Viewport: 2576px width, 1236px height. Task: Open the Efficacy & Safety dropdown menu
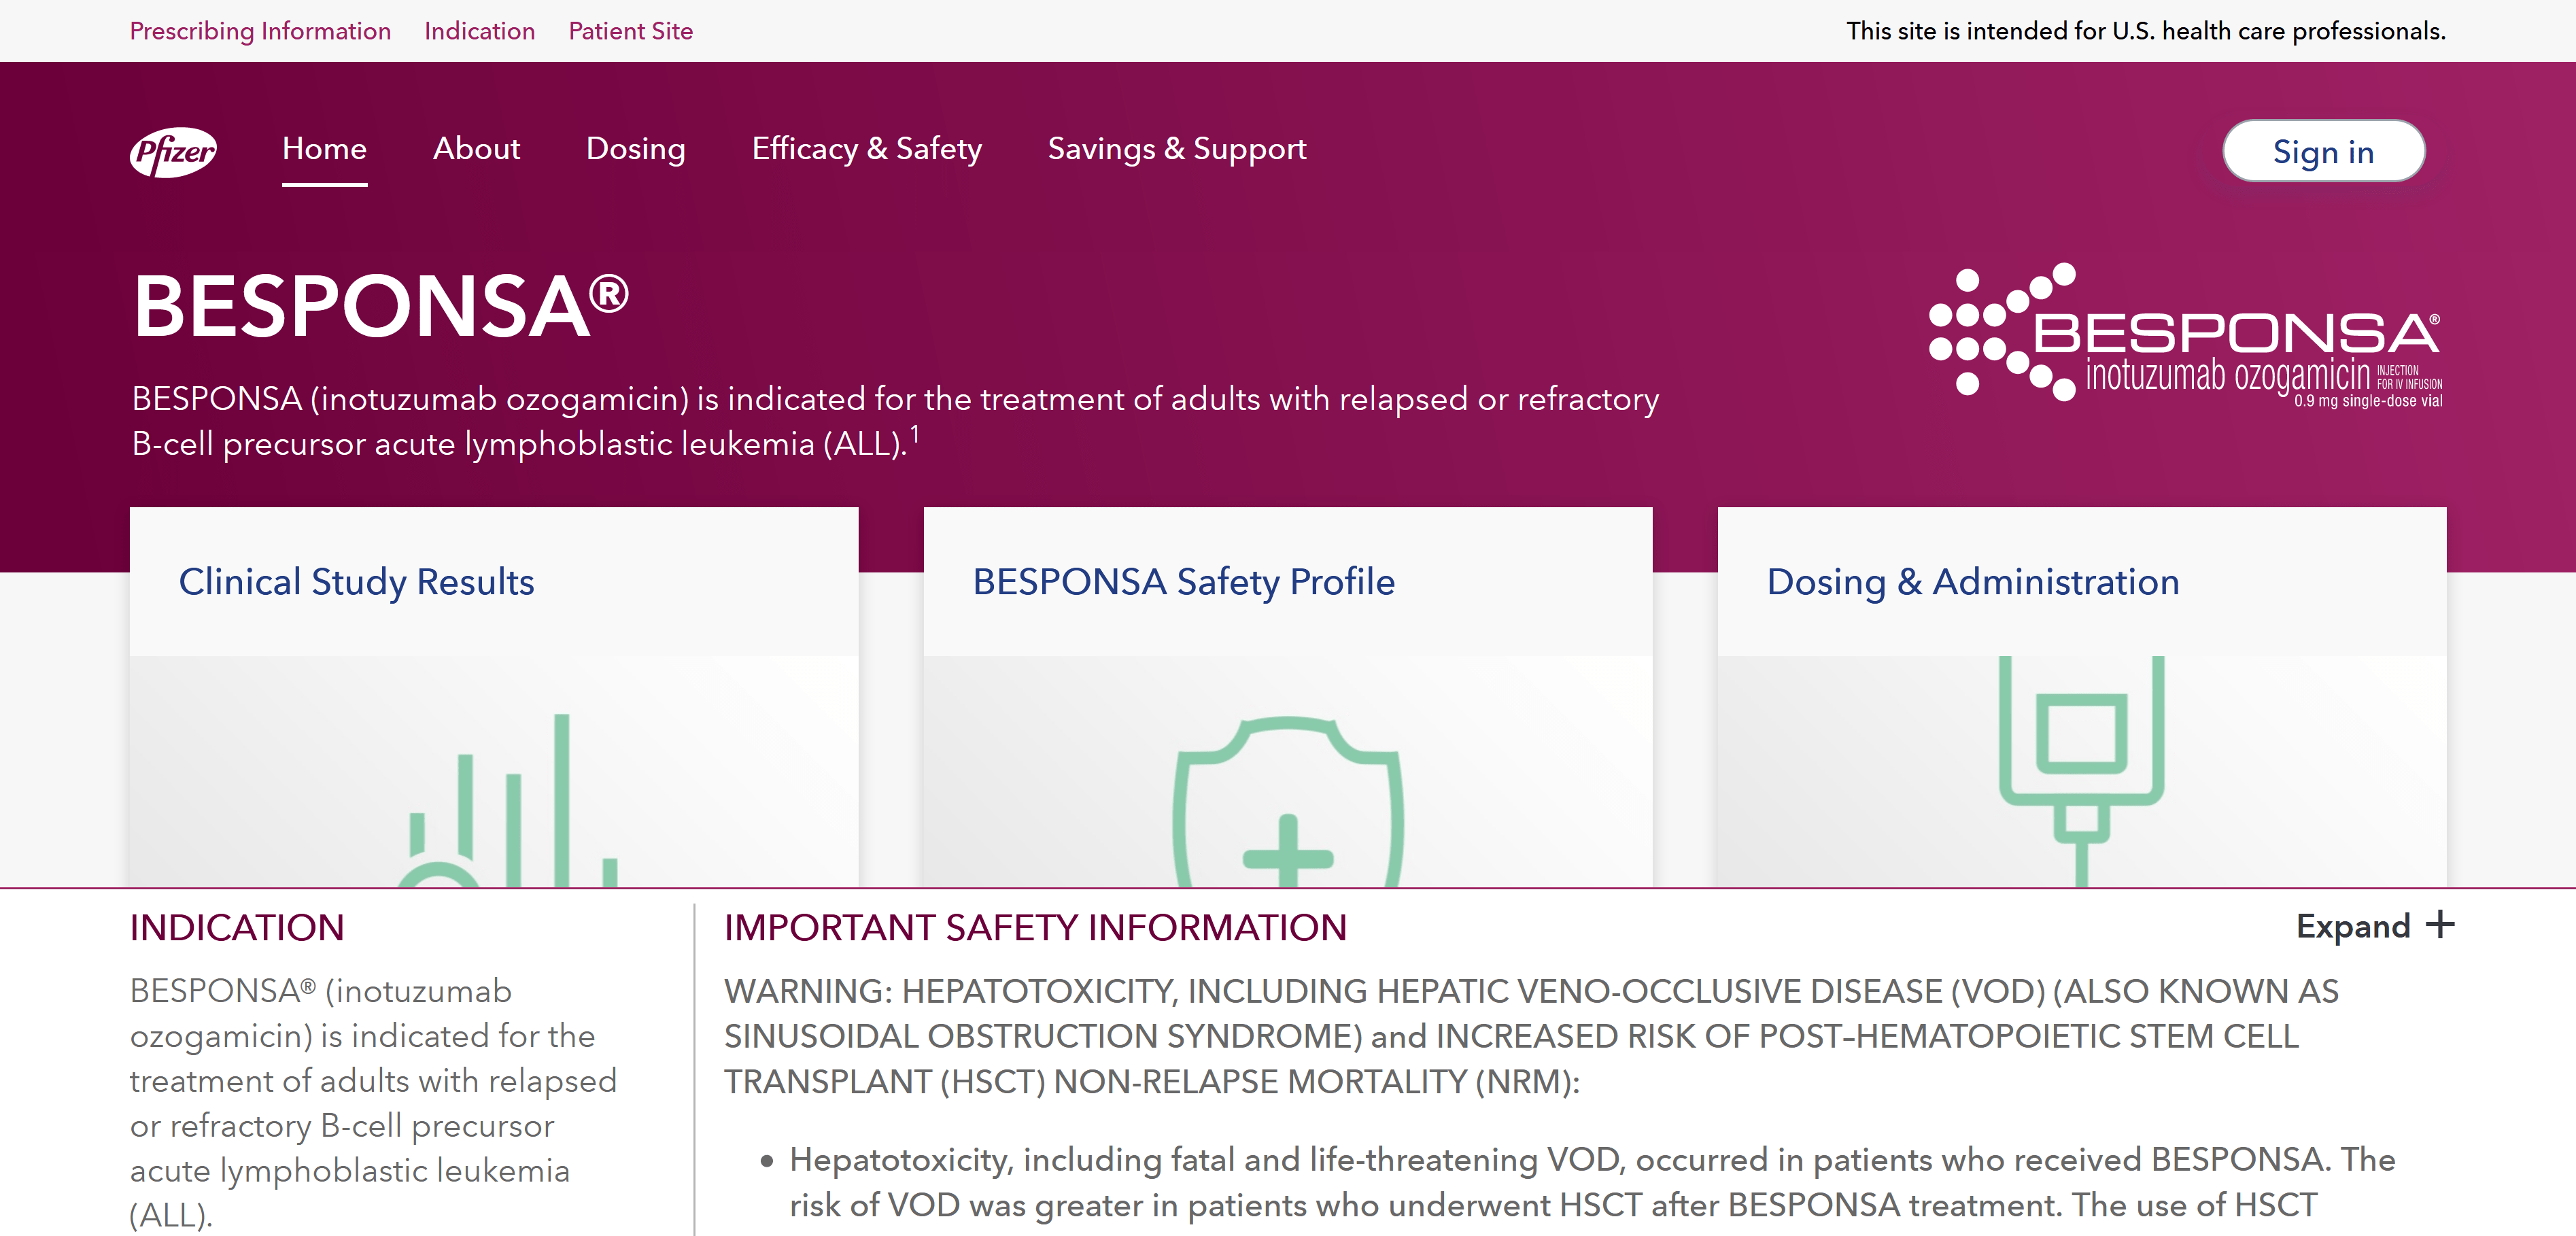click(x=864, y=151)
